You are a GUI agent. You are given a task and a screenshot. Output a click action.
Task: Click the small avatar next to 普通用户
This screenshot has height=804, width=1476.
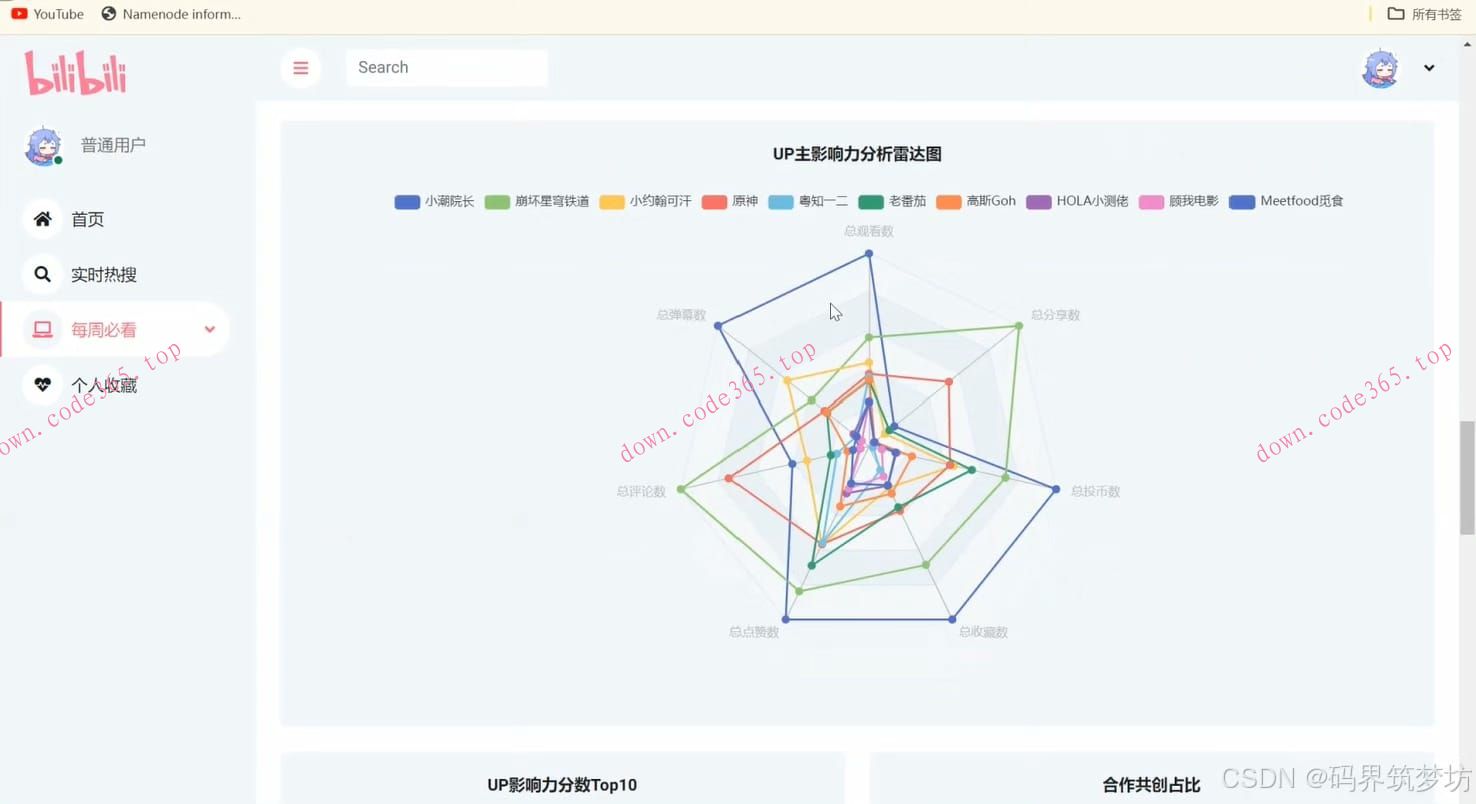tap(43, 144)
